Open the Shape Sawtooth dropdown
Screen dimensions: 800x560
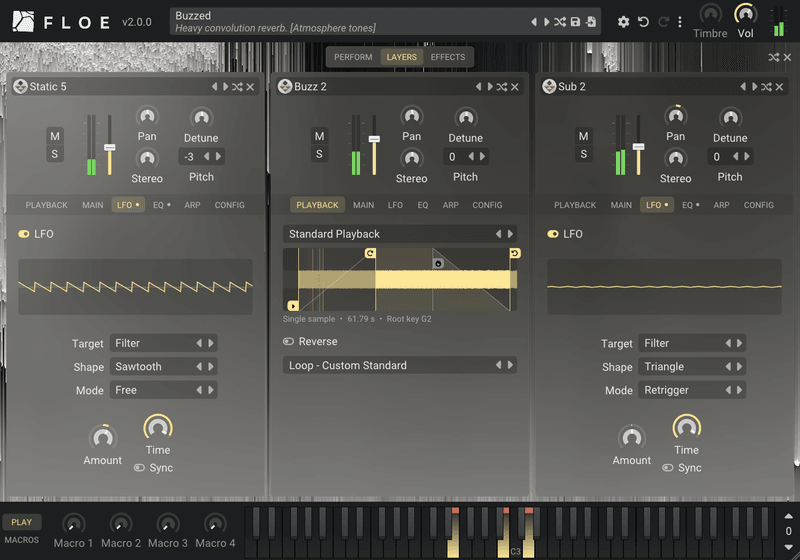coord(163,367)
